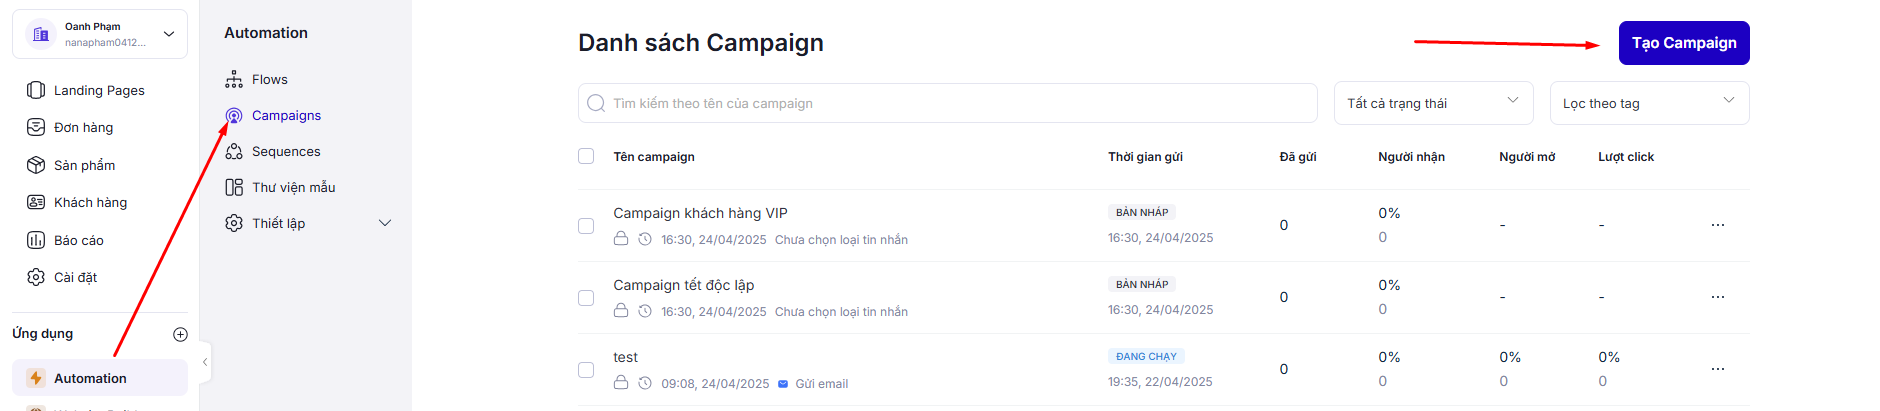Click the Flows hierarchy icon
The width and height of the screenshot is (1880, 411).
coord(234,79)
